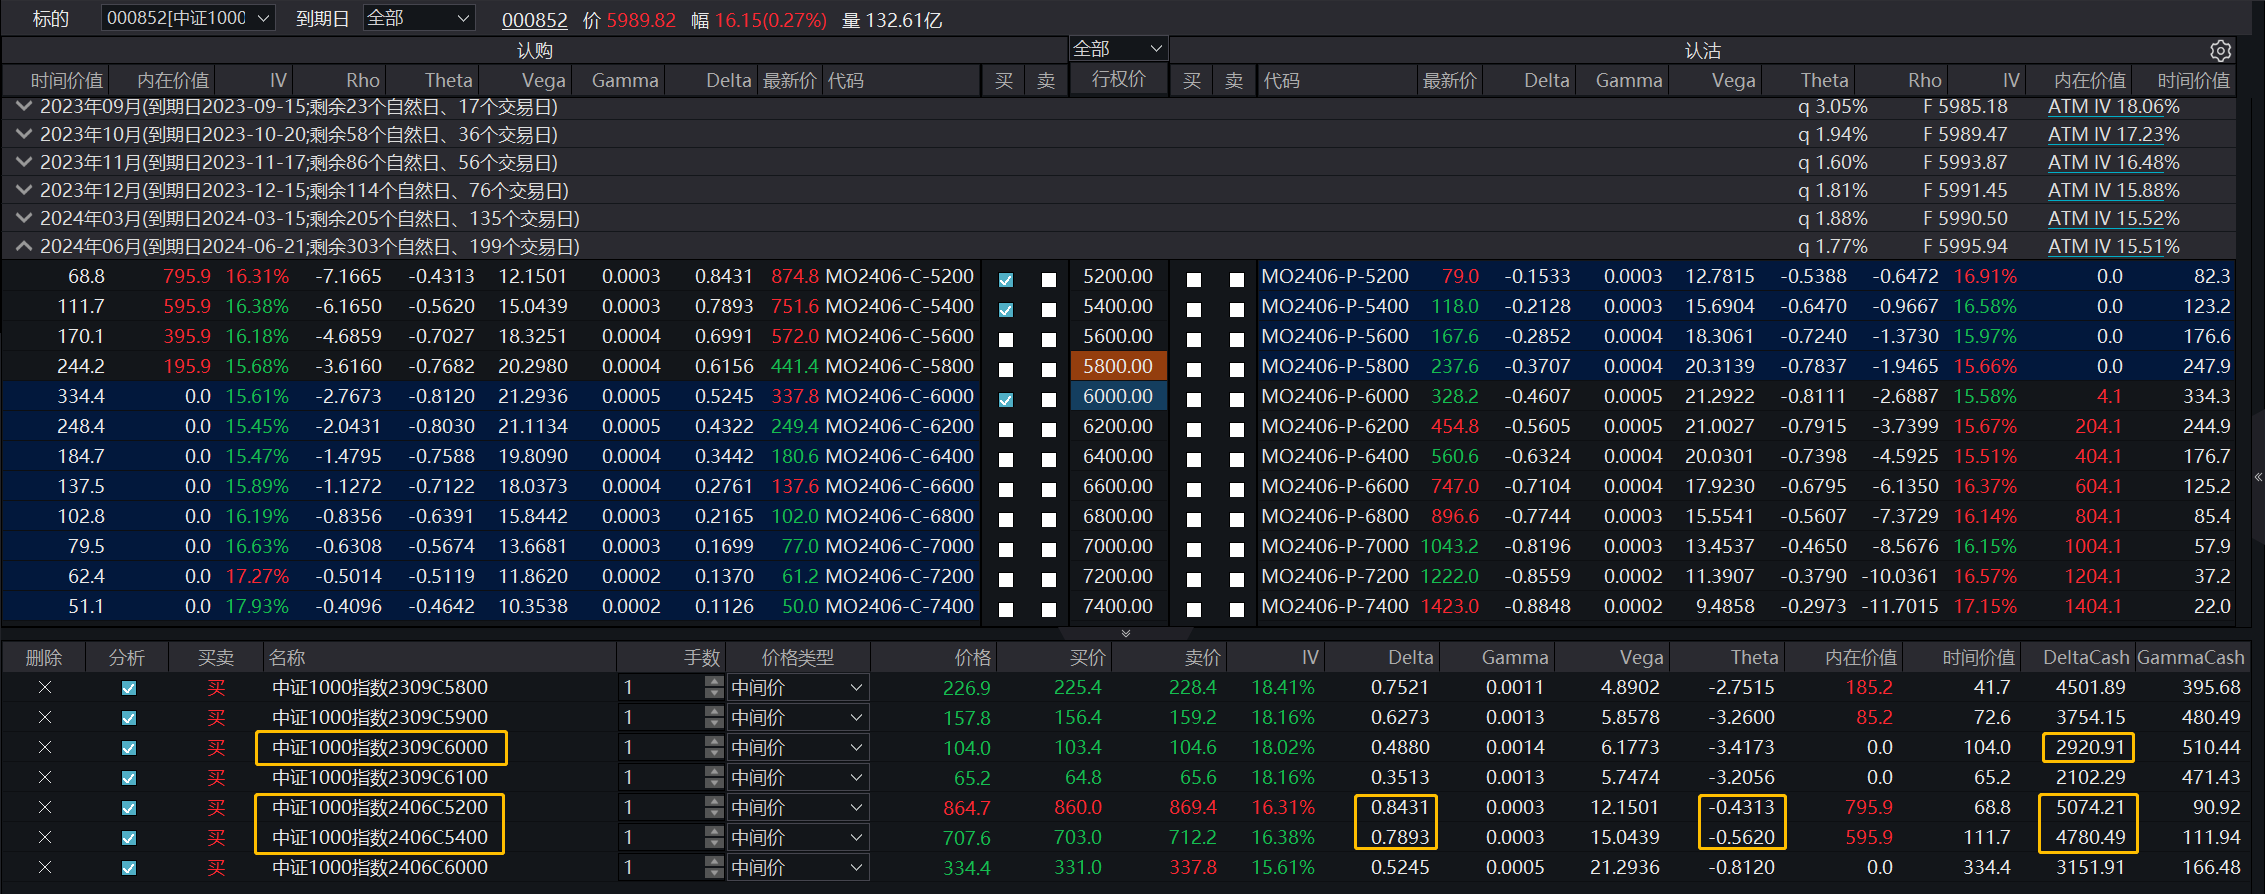Collapse the bottom panel using the double chevron
This screenshot has width=2265, height=894.
1126,633
